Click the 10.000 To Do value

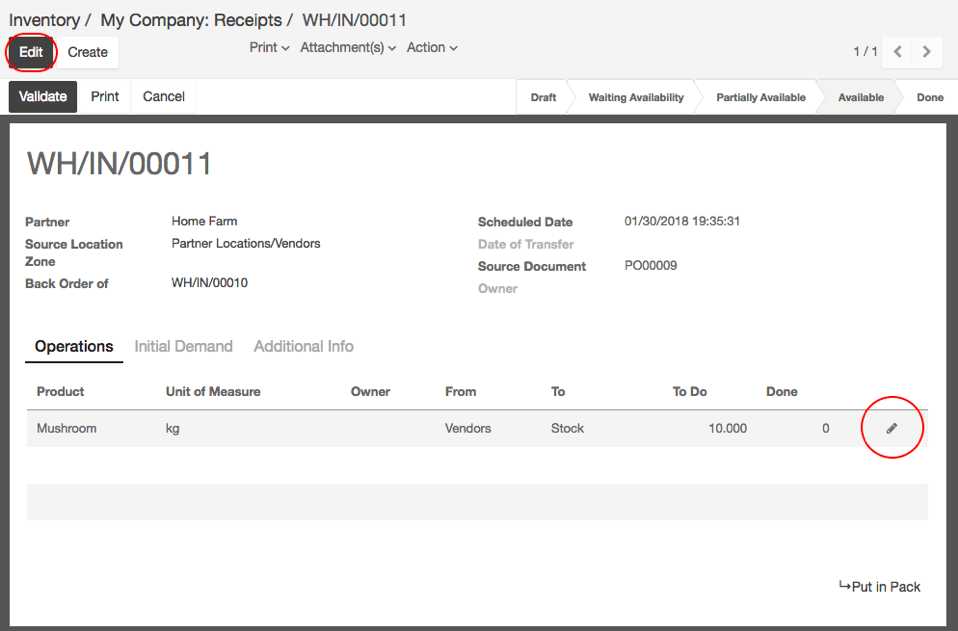(727, 428)
